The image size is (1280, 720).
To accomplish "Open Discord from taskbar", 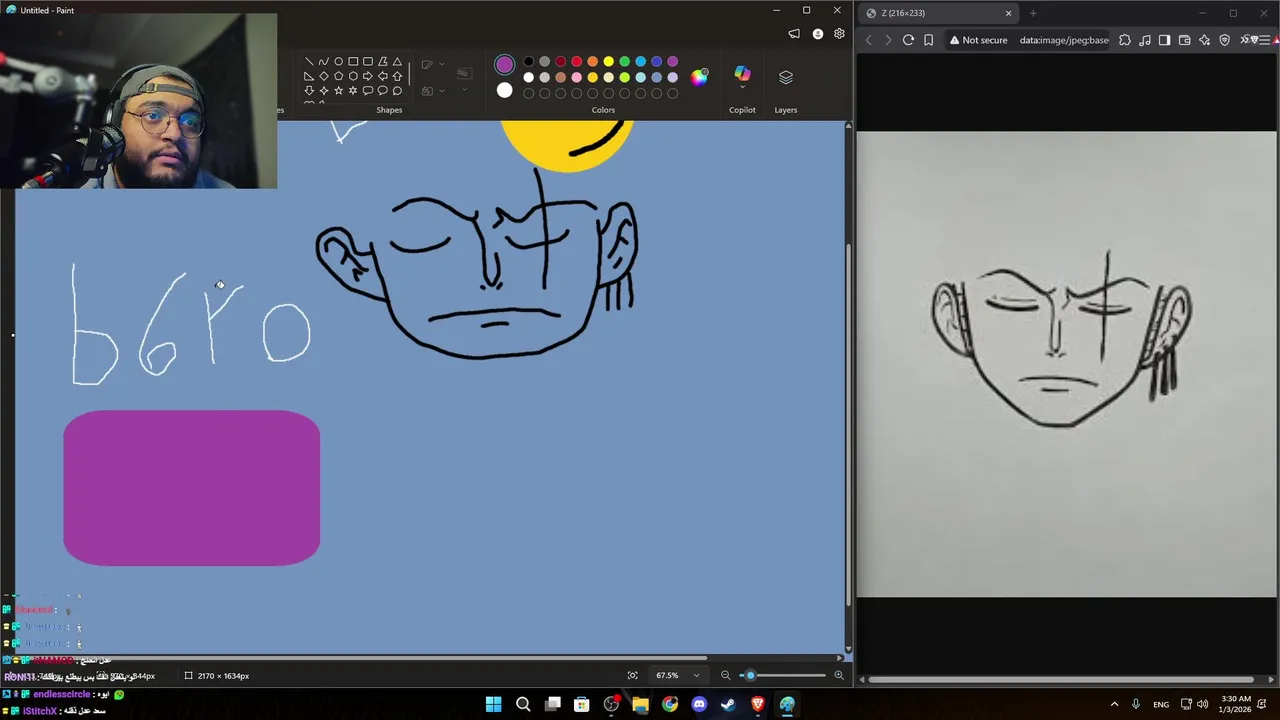I will (x=699, y=704).
